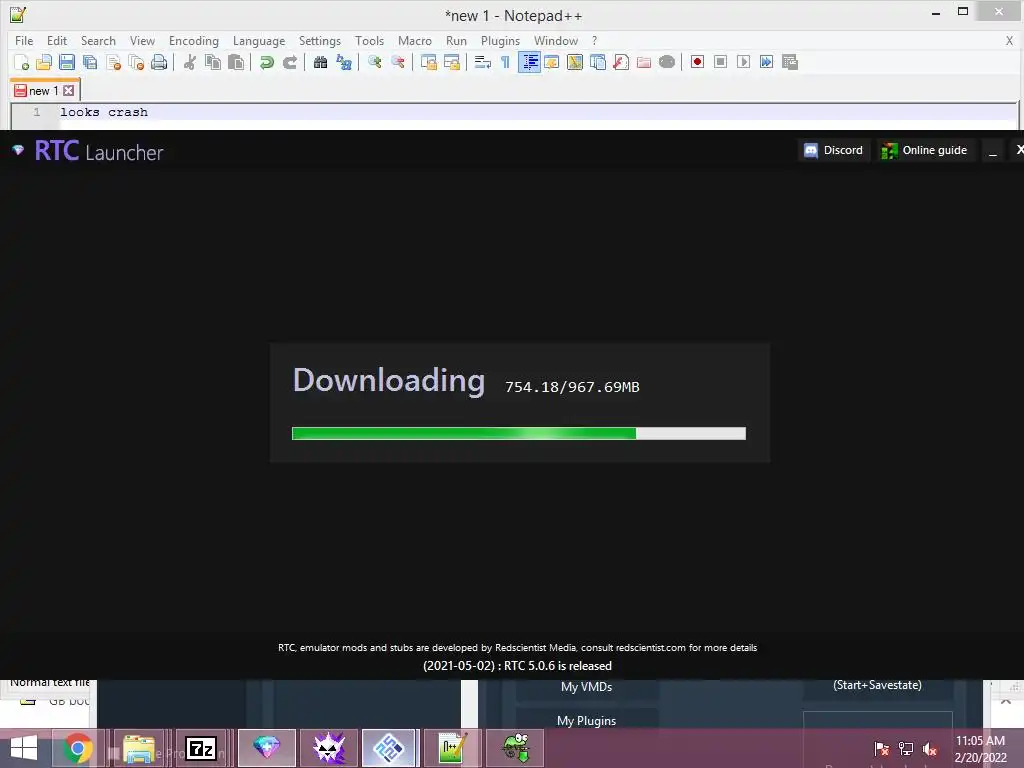The width and height of the screenshot is (1024, 768).
Task: Open the Replace dialog icon
Action: tap(344, 62)
